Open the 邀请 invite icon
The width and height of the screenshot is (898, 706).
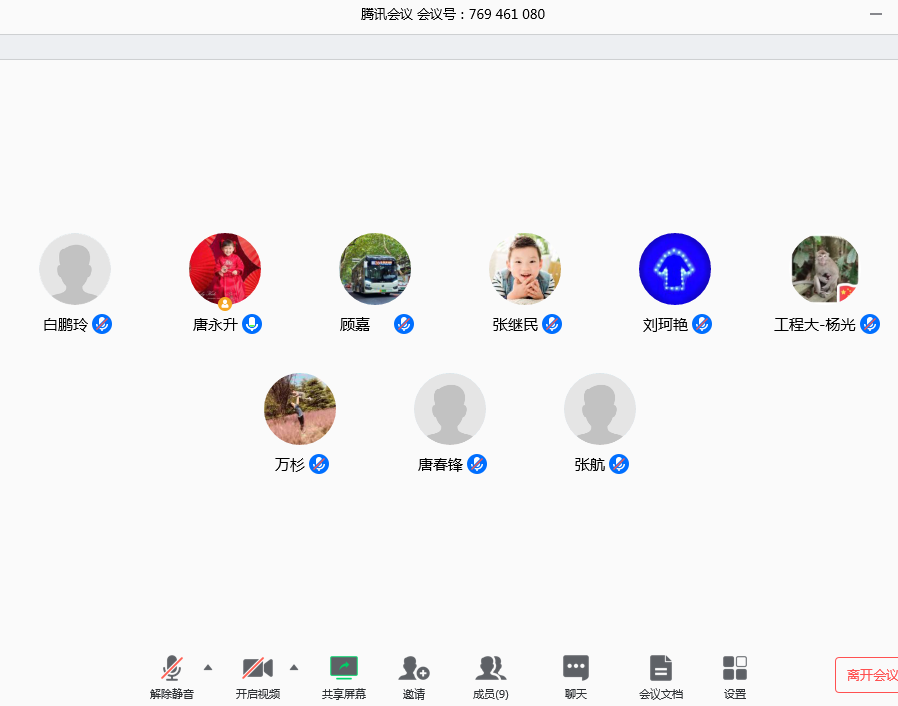413,668
